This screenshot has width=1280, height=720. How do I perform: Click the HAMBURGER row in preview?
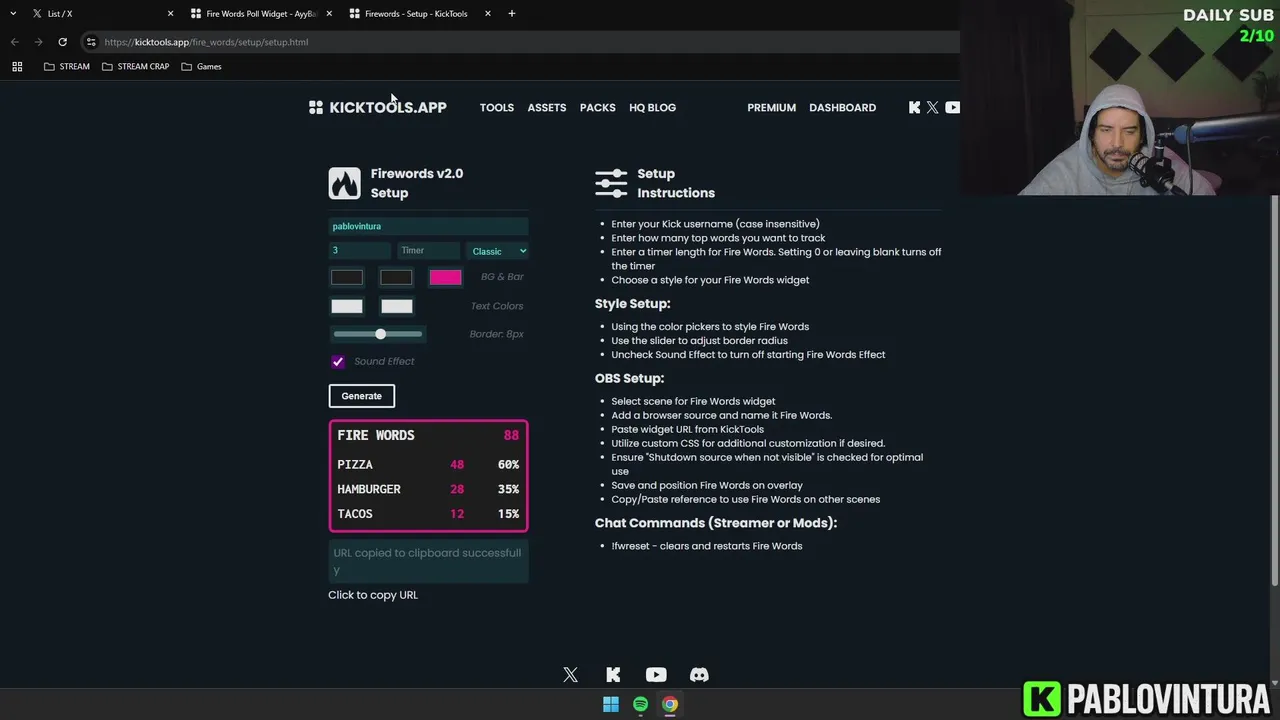[x=428, y=489]
